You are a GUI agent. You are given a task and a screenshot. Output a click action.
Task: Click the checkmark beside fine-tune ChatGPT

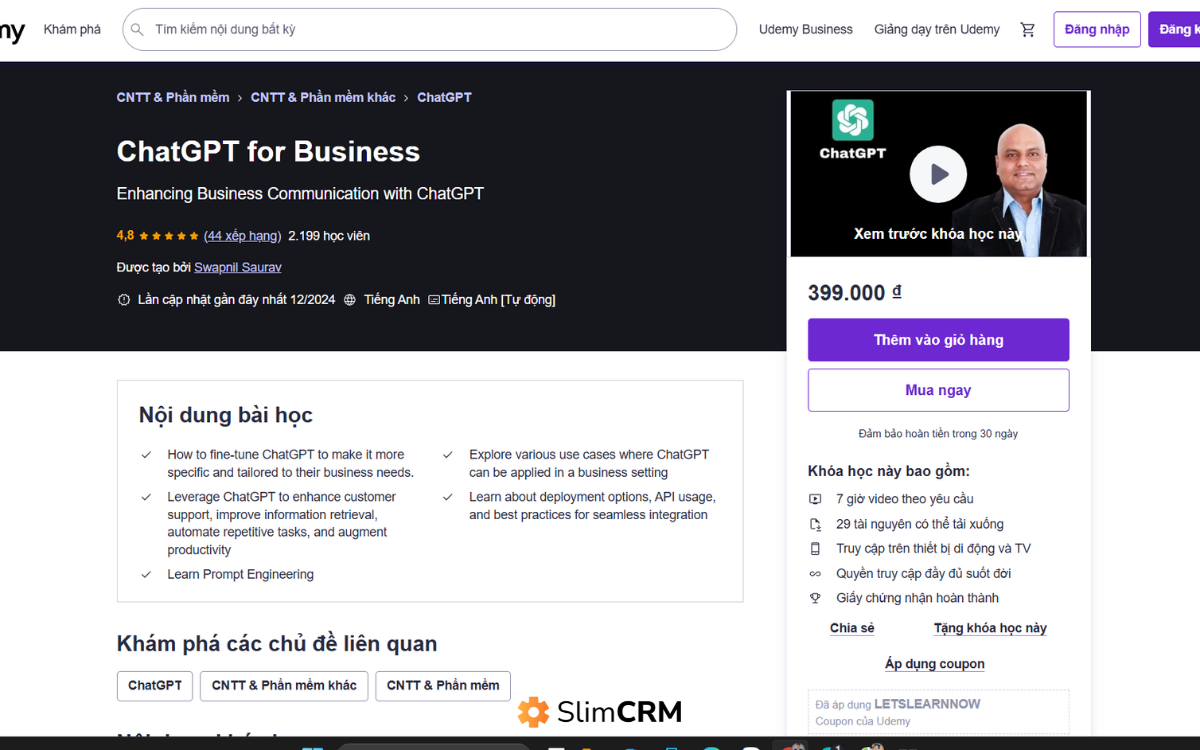coord(146,455)
